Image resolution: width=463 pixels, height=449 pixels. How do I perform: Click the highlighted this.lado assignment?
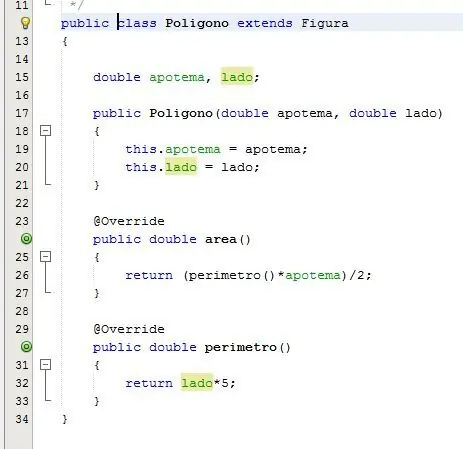[181, 167]
